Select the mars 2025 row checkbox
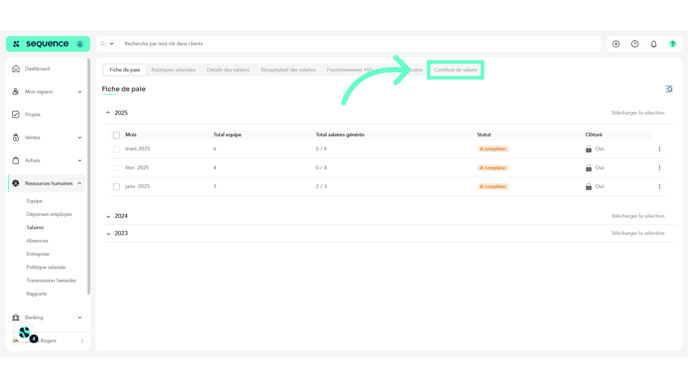 [x=116, y=149]
